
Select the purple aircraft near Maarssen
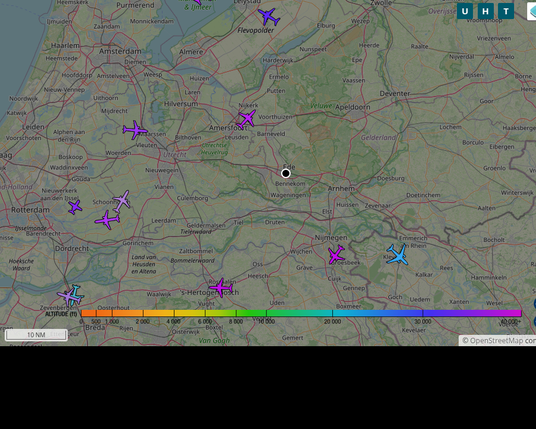click(x=135, y=130)
